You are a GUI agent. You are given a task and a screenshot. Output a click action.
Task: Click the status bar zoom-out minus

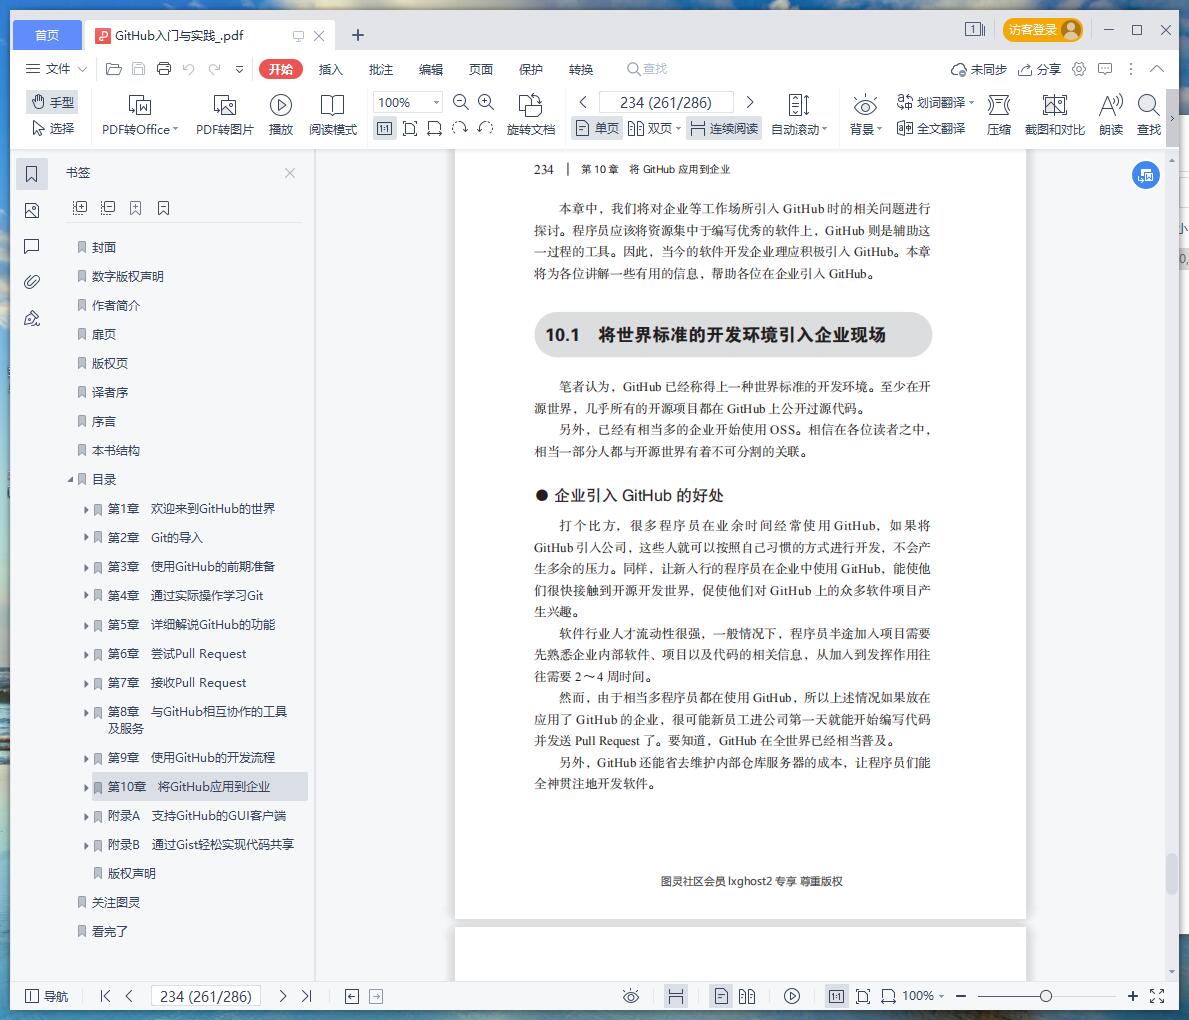point(961,996)
